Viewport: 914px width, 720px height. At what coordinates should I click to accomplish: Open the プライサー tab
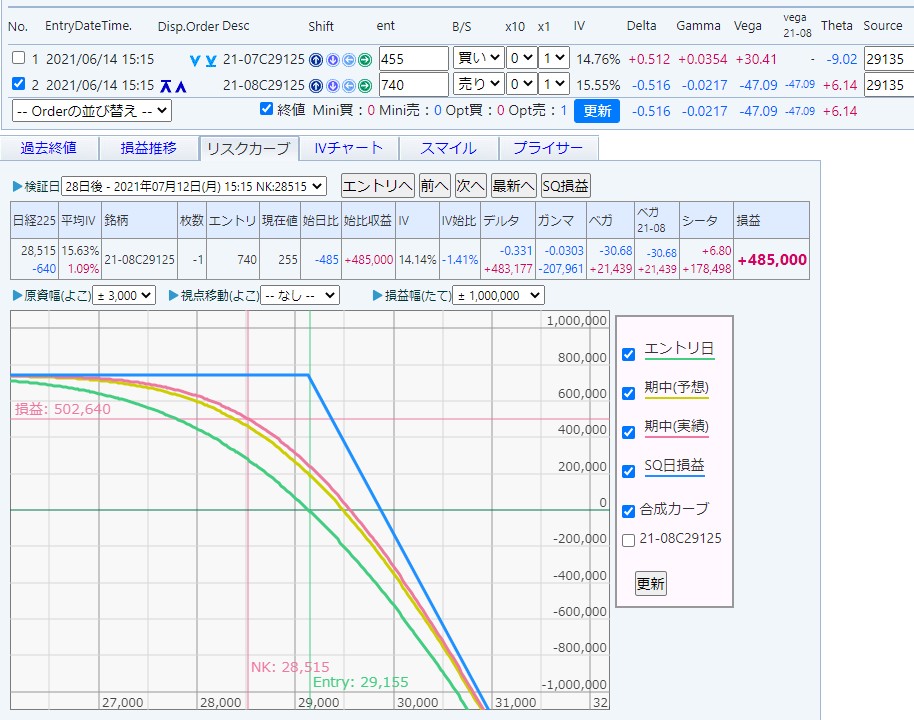(549, 148)
